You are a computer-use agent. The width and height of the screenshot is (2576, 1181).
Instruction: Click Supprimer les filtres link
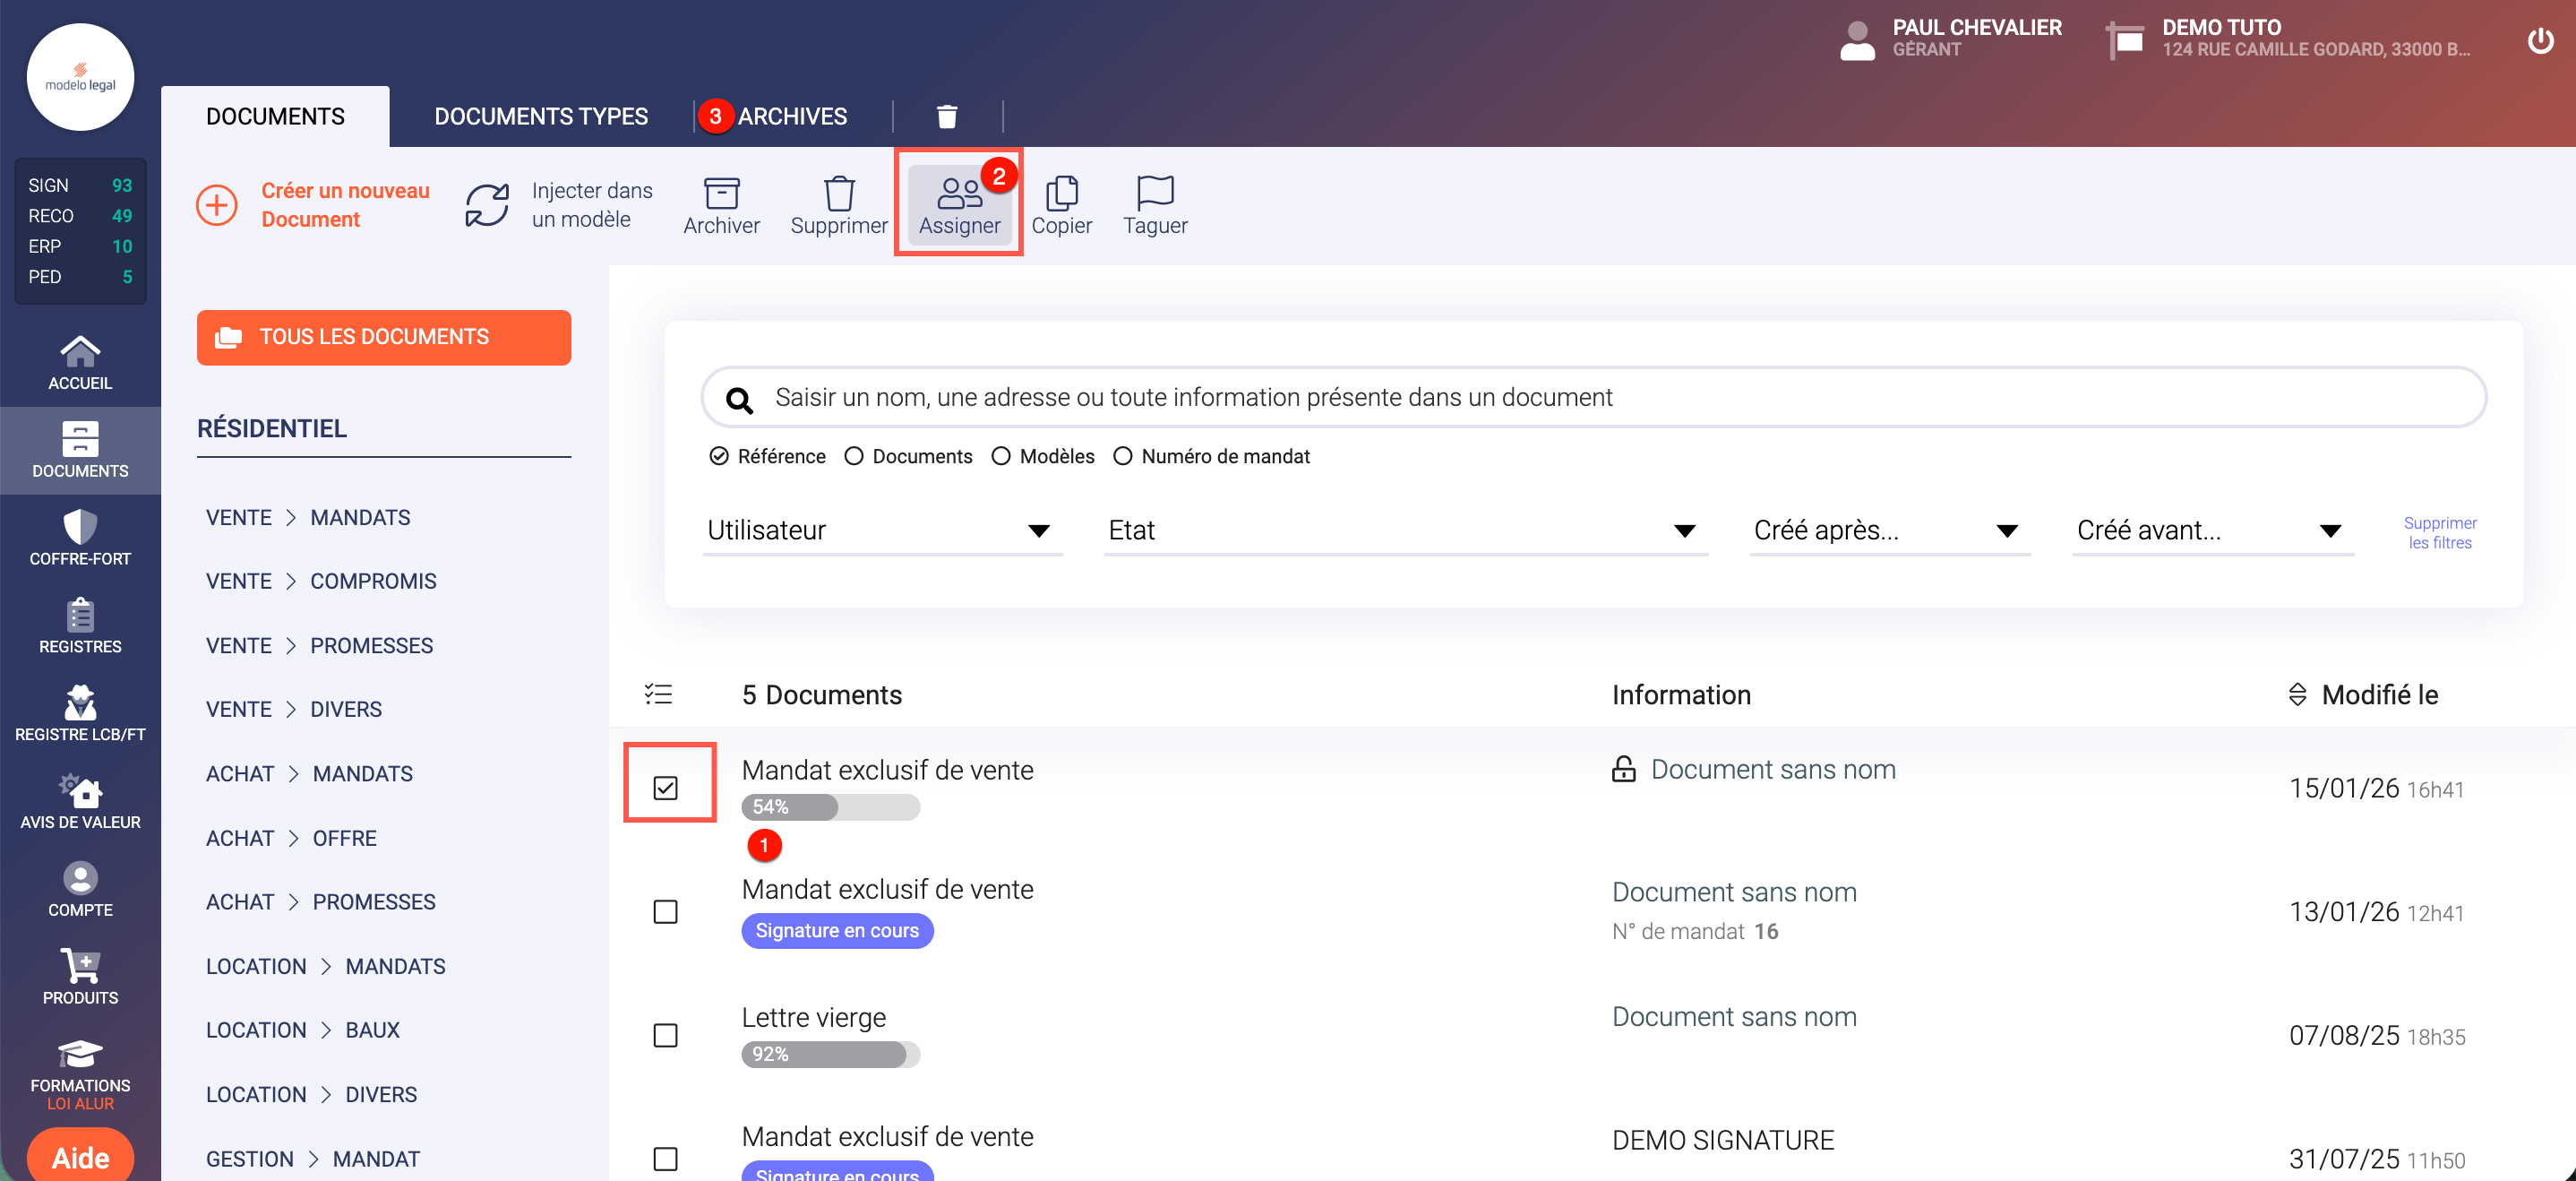point(2439,533)
